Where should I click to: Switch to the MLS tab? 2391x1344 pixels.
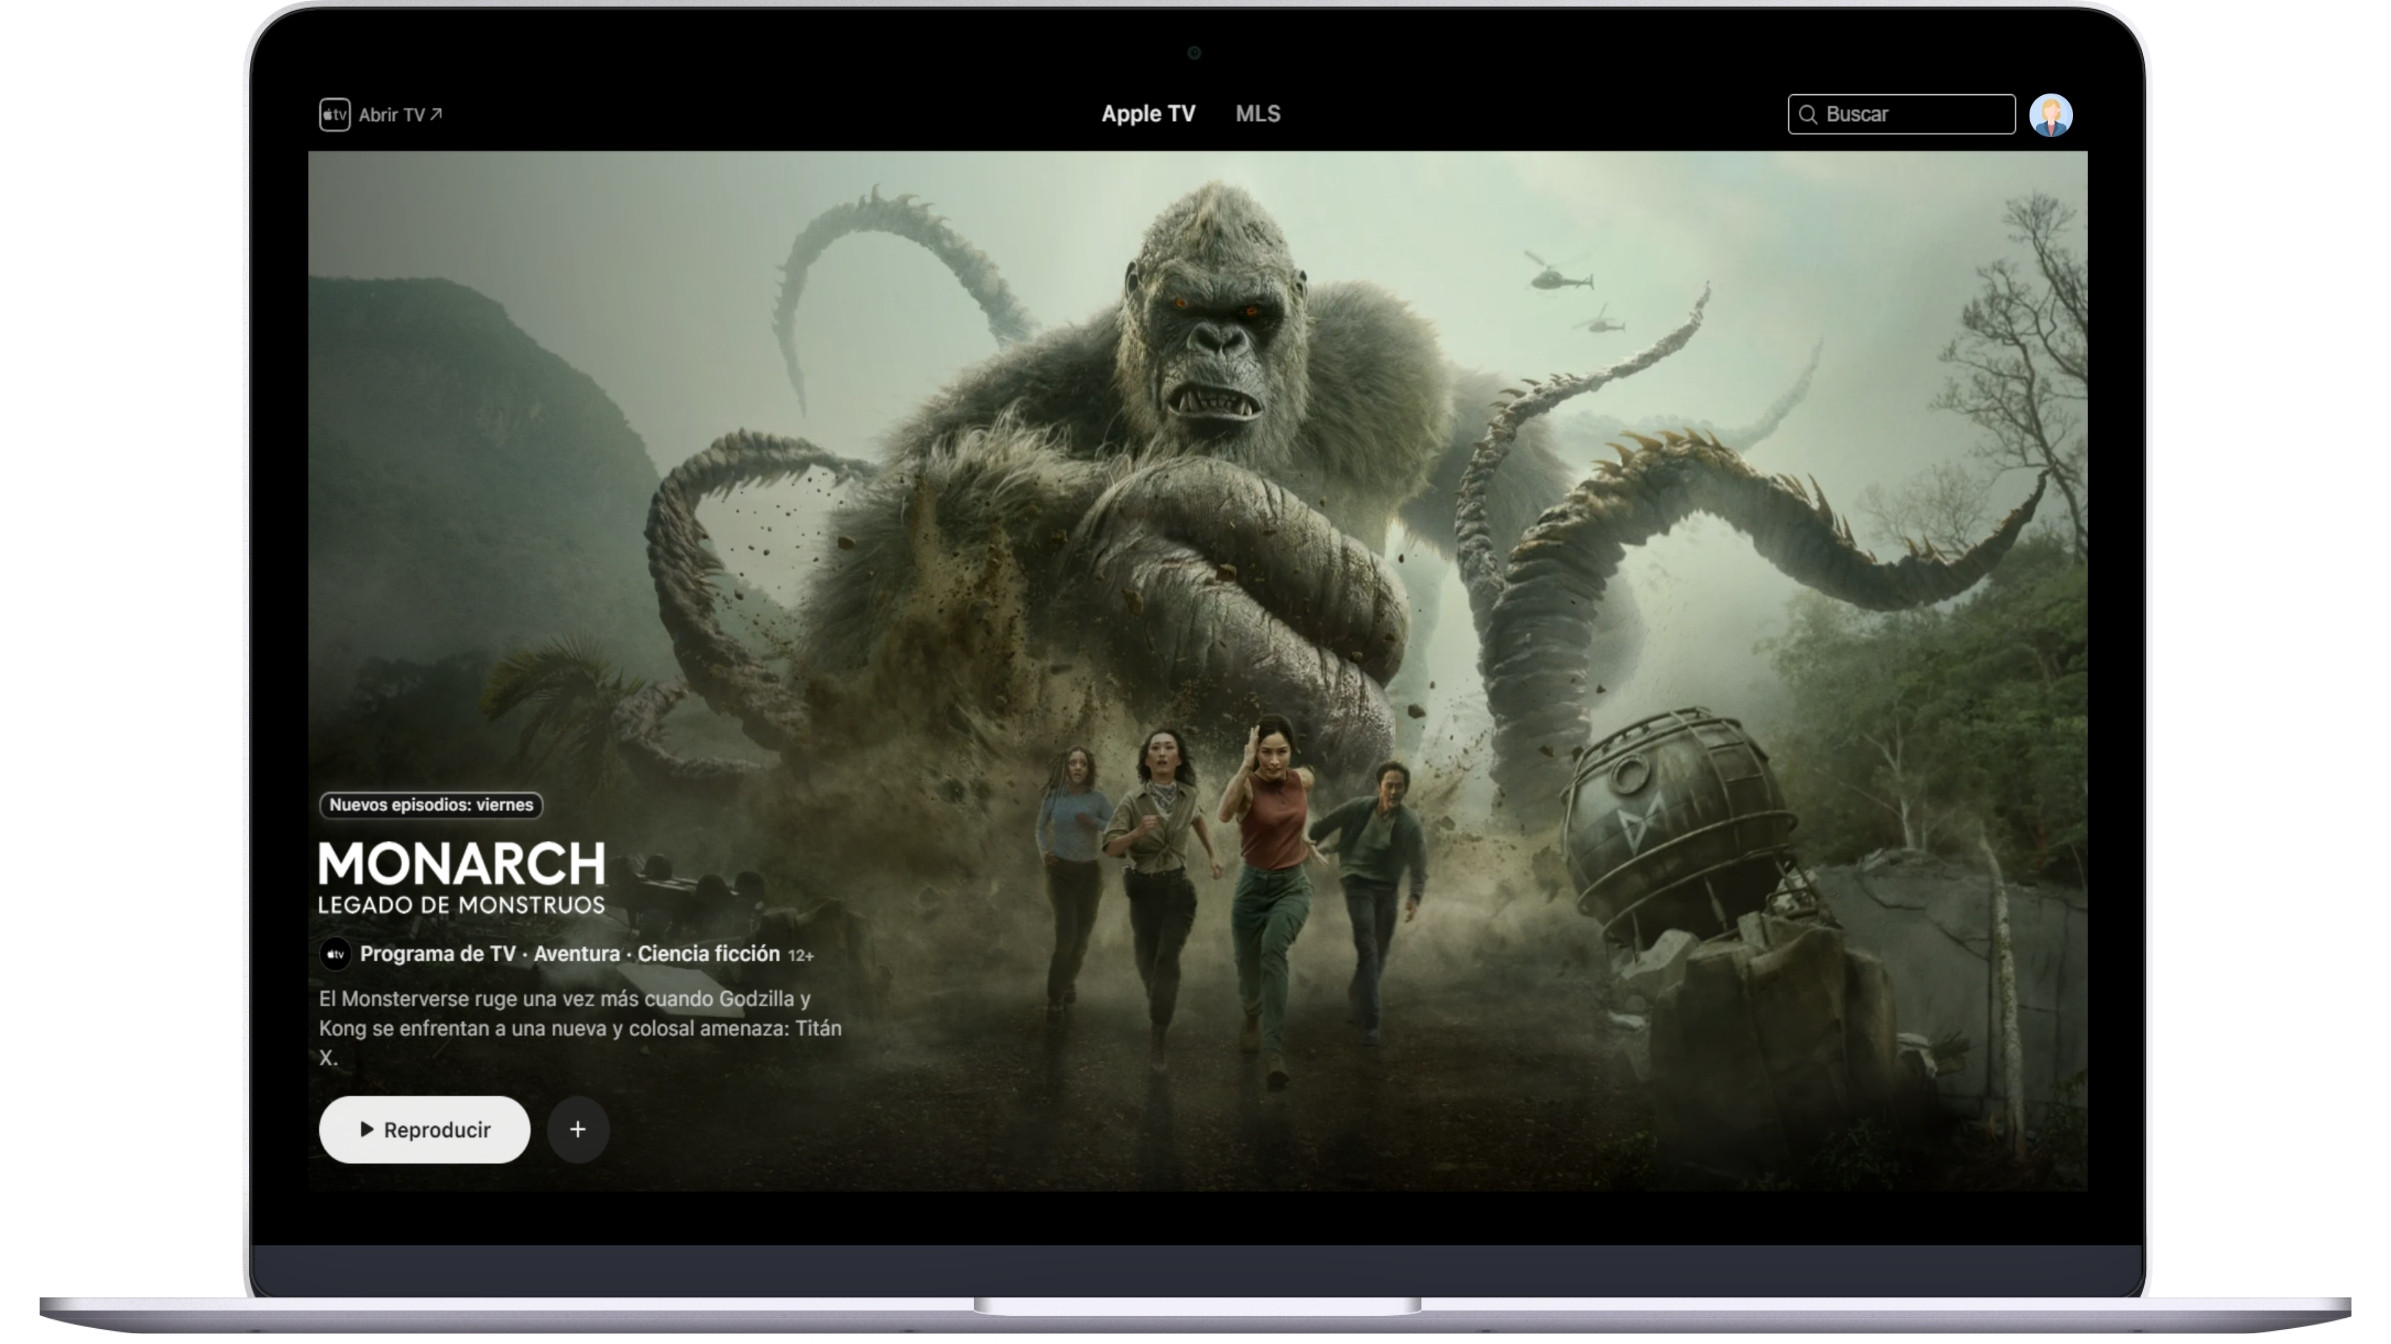click(1257, 114)
